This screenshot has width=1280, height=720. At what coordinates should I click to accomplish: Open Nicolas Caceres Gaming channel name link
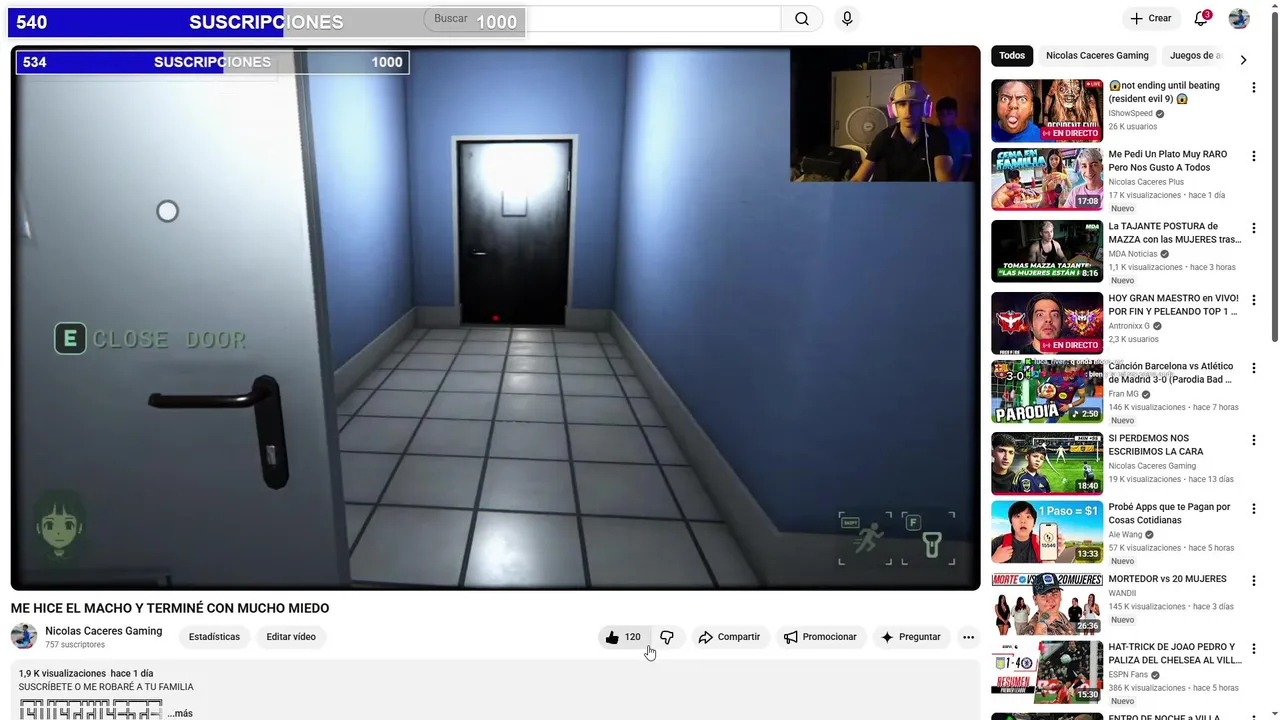pyautogui.click(x=103, y=631)
